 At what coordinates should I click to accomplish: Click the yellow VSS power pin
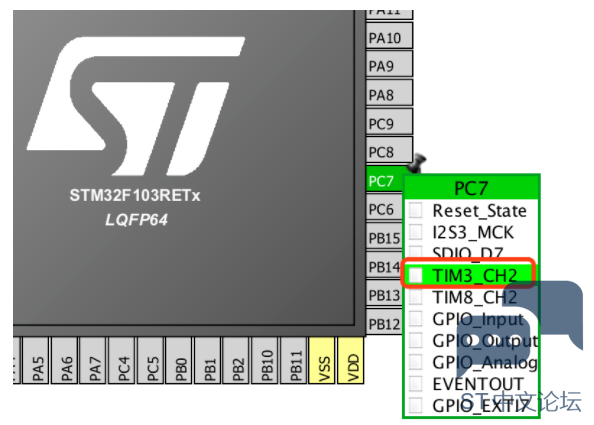322,360
